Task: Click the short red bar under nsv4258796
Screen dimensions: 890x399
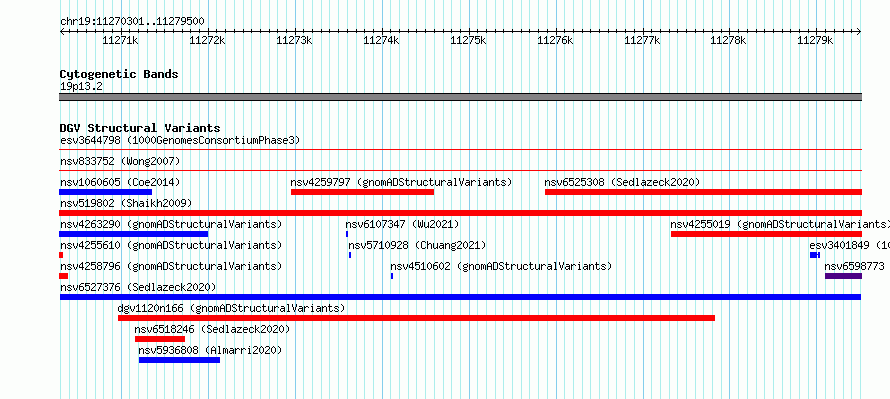Action: pos(64,276)
